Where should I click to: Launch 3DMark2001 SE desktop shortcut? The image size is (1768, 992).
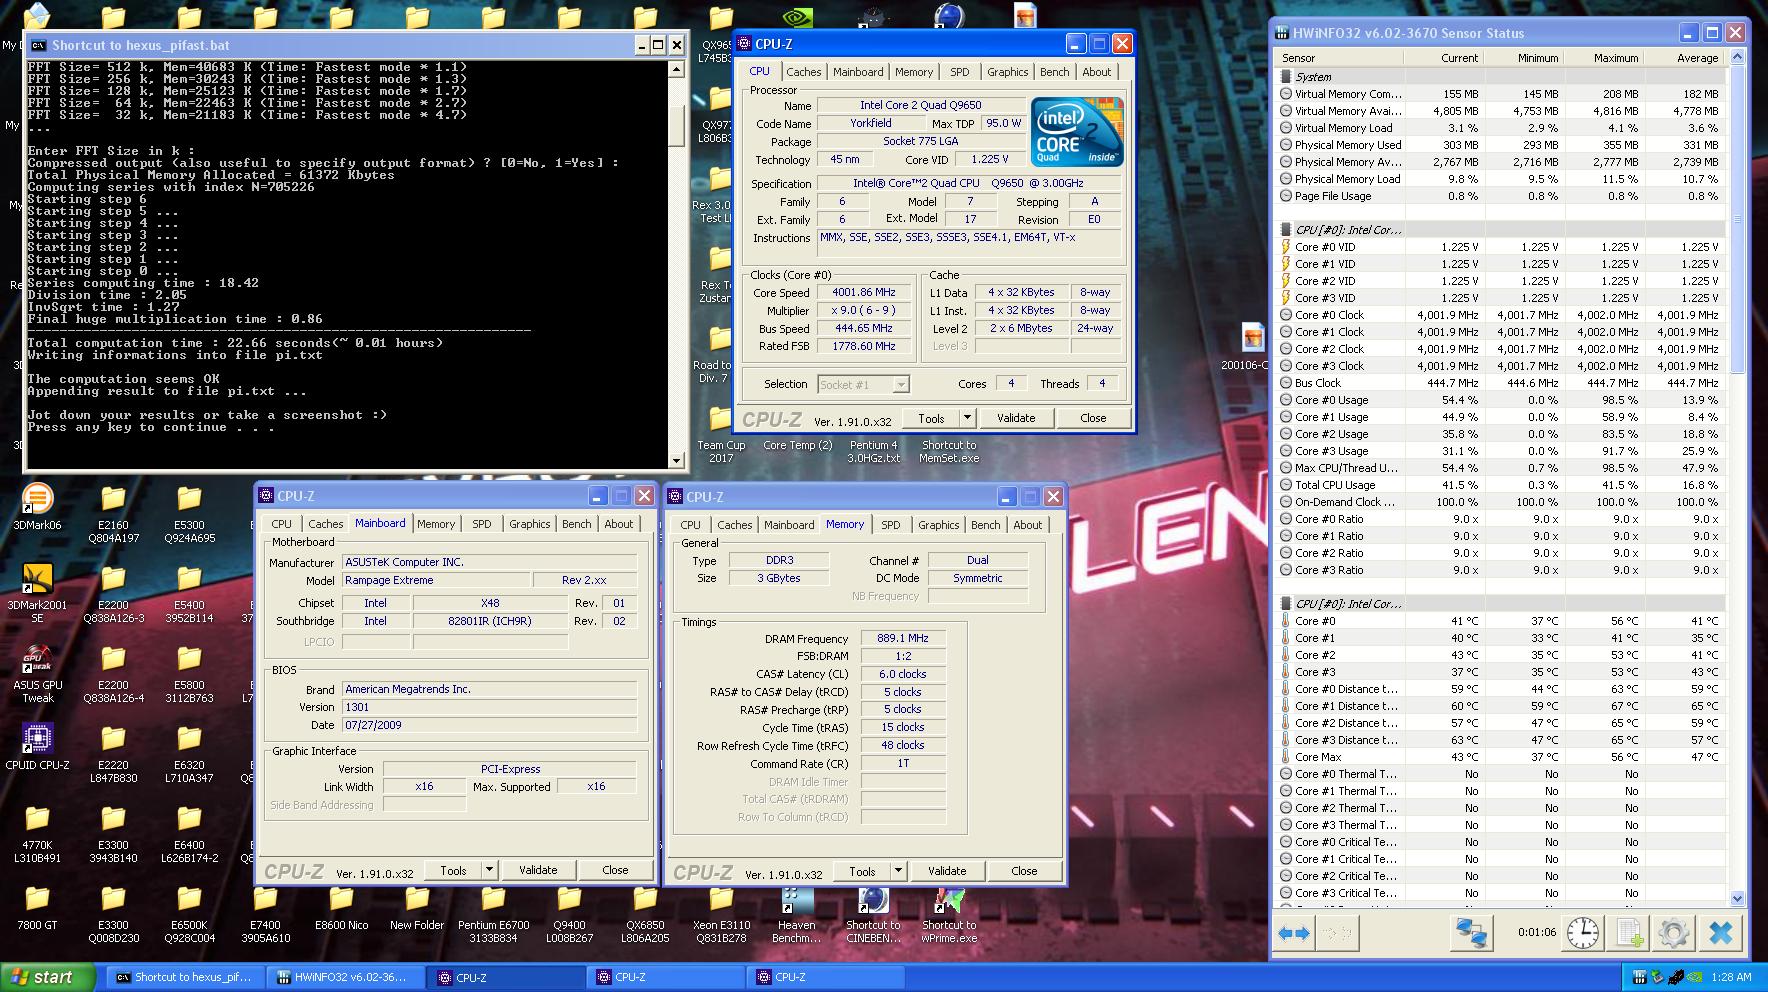[37, 593]
